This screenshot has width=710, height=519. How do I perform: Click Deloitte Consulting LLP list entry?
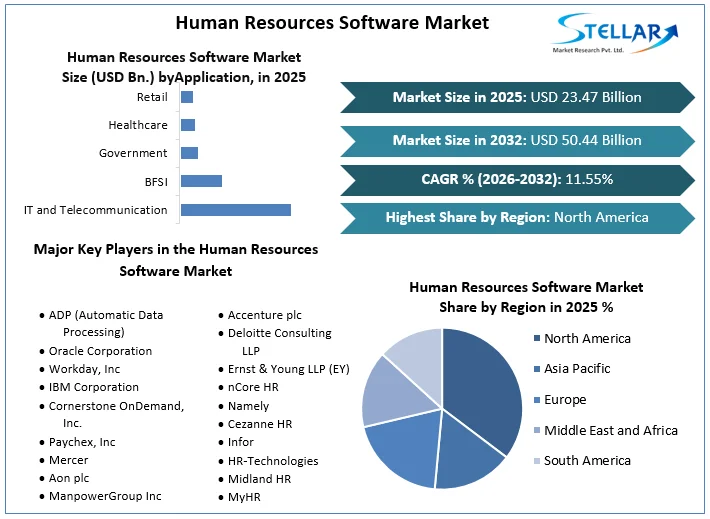[x=276, y=342]
